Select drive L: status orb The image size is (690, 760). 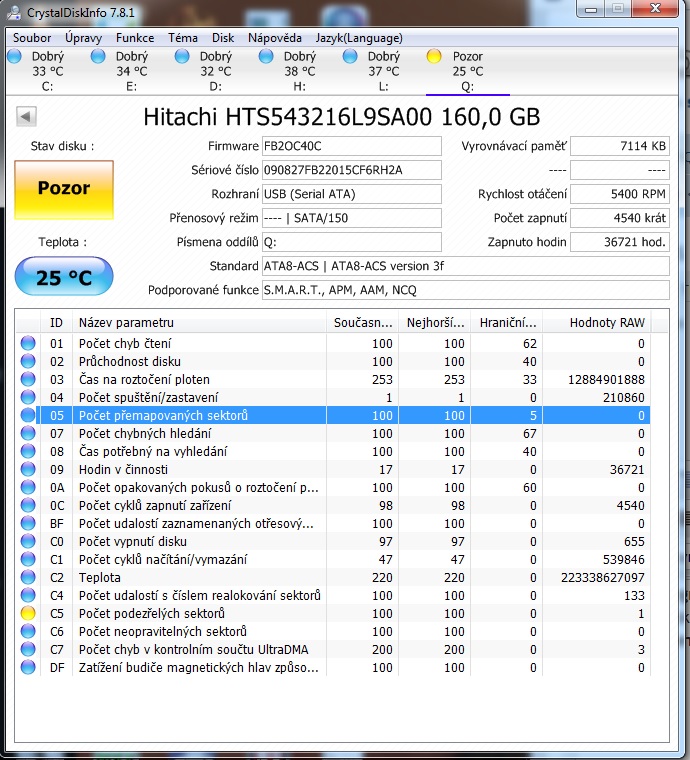point(350,57)
